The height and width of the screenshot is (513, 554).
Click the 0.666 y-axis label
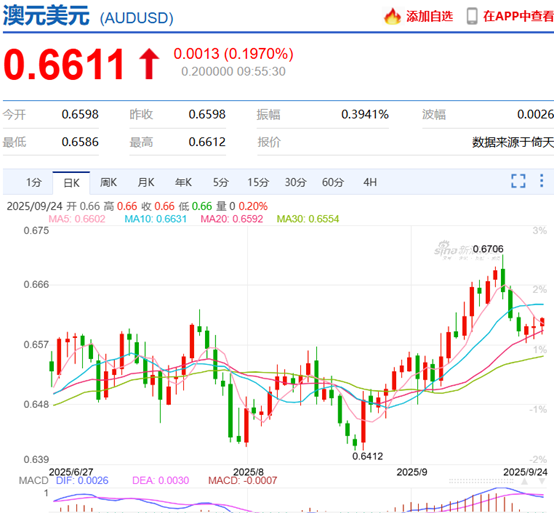coord(36,285)
